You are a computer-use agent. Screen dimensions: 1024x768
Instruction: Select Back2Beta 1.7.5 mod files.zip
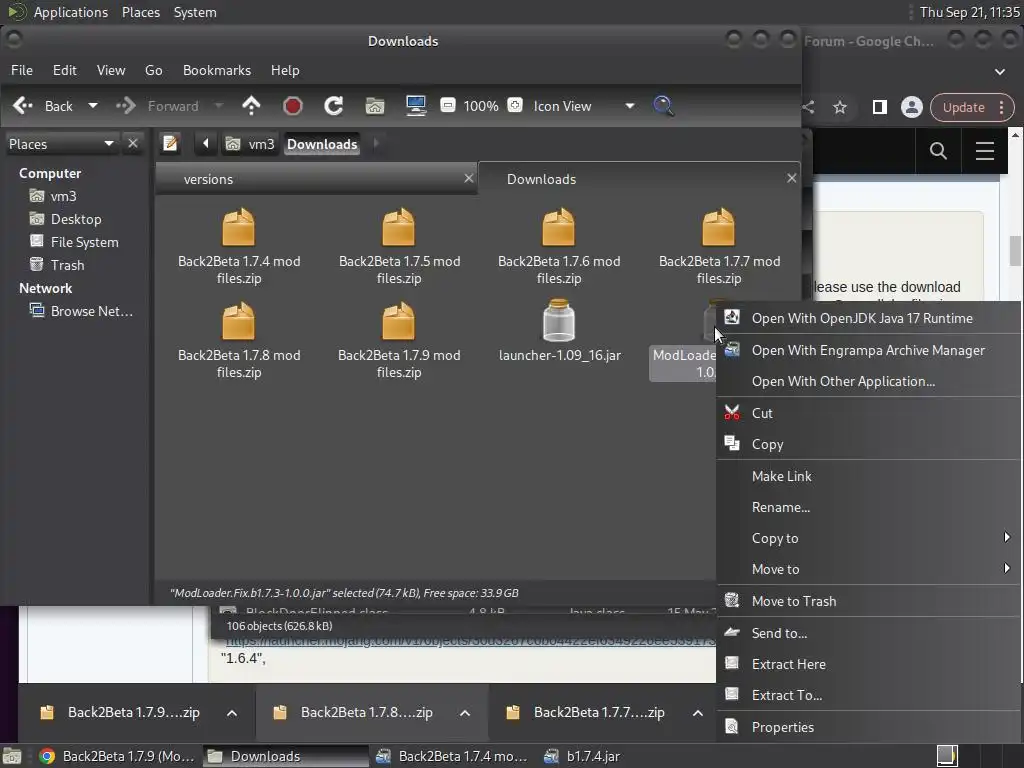(399, 246)
